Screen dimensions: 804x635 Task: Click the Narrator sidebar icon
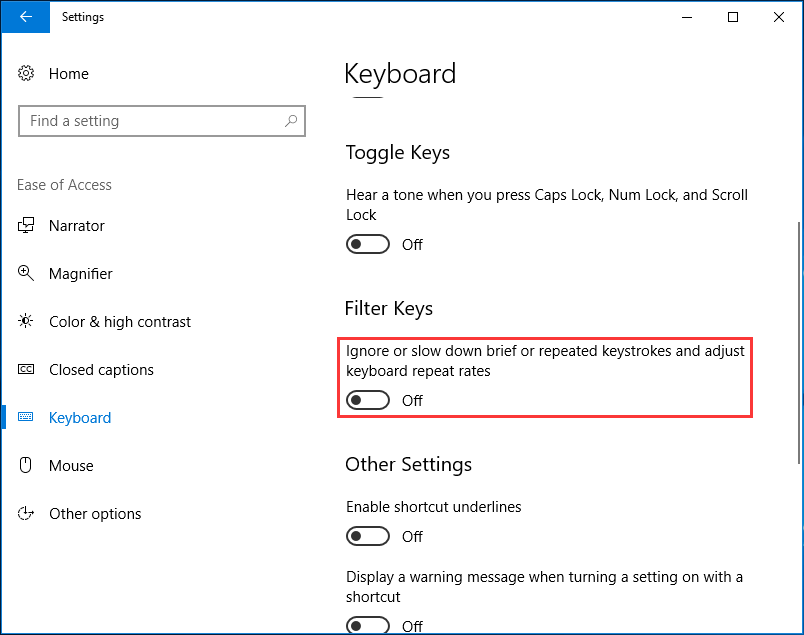(x=27, y=226)
